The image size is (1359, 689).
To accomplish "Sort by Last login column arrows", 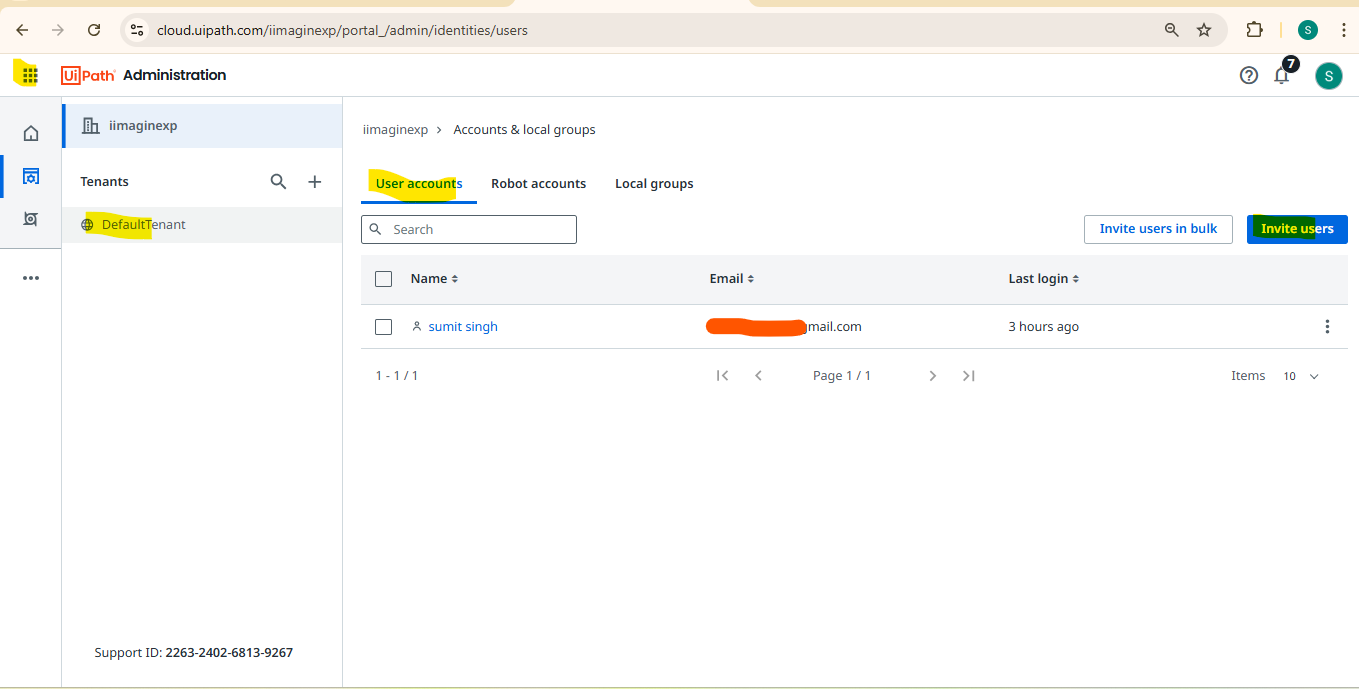I will click(1074, 278).
